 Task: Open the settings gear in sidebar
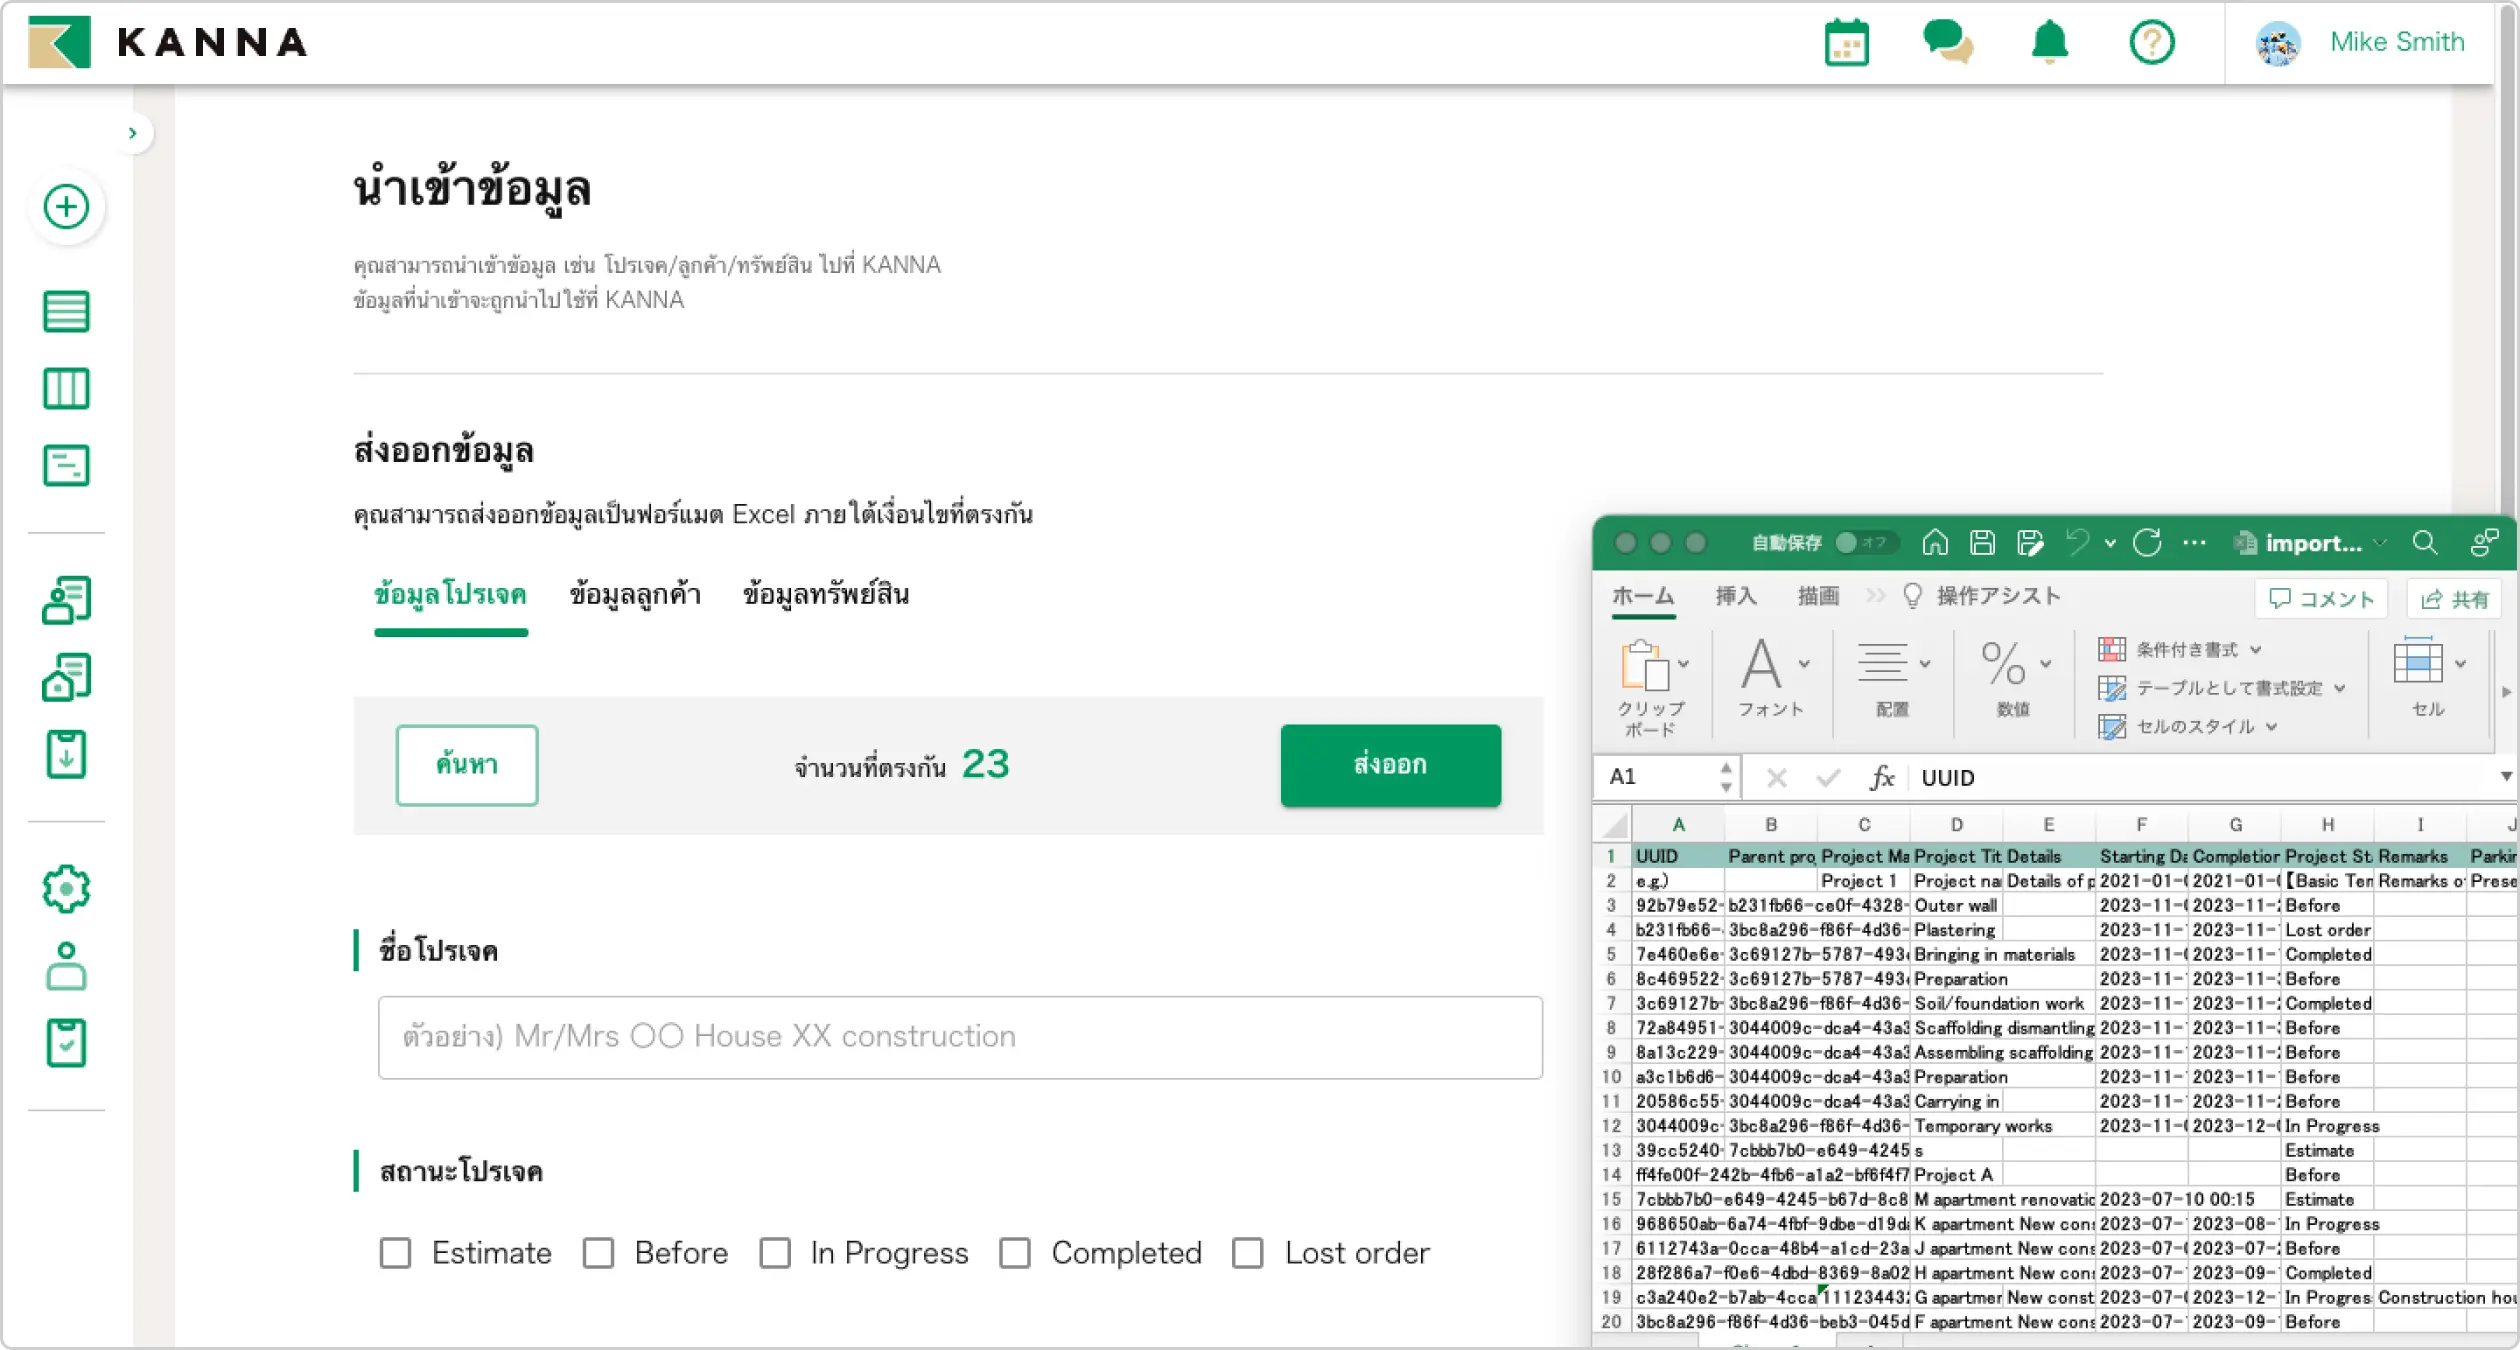66,888
